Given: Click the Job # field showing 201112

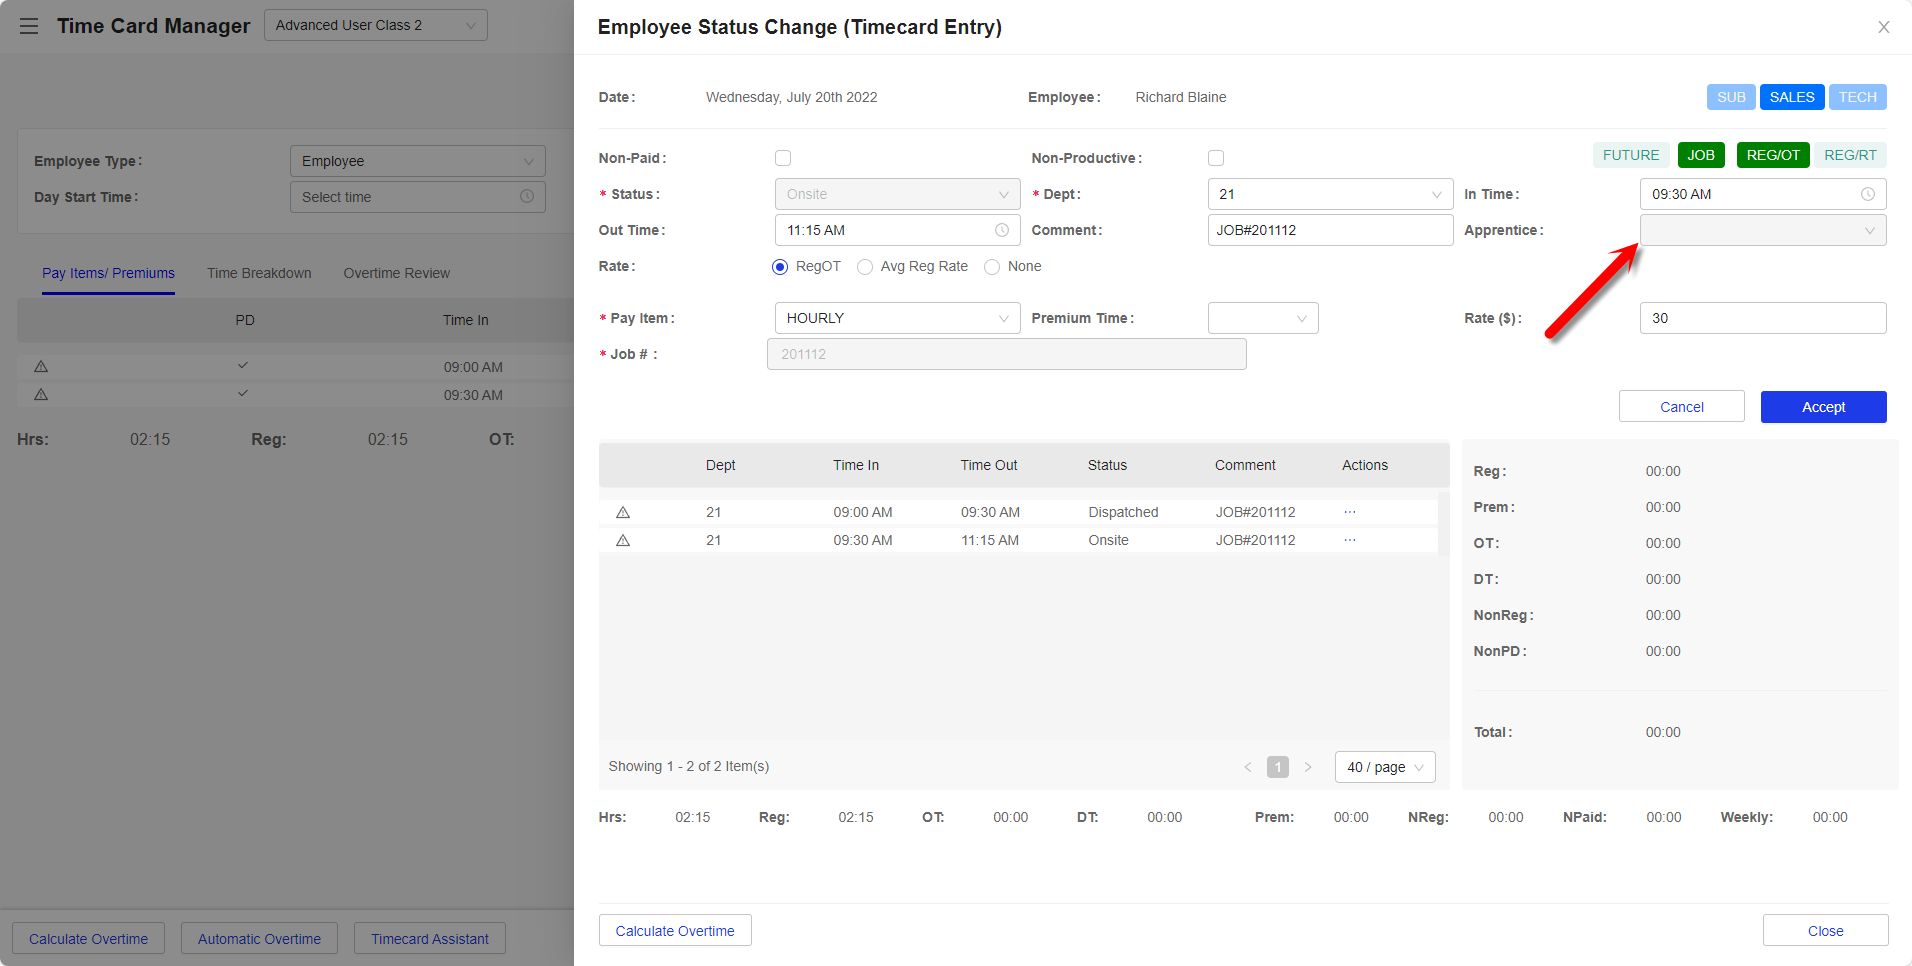Looking at the screenshot, I should [x=1007, y=354].
